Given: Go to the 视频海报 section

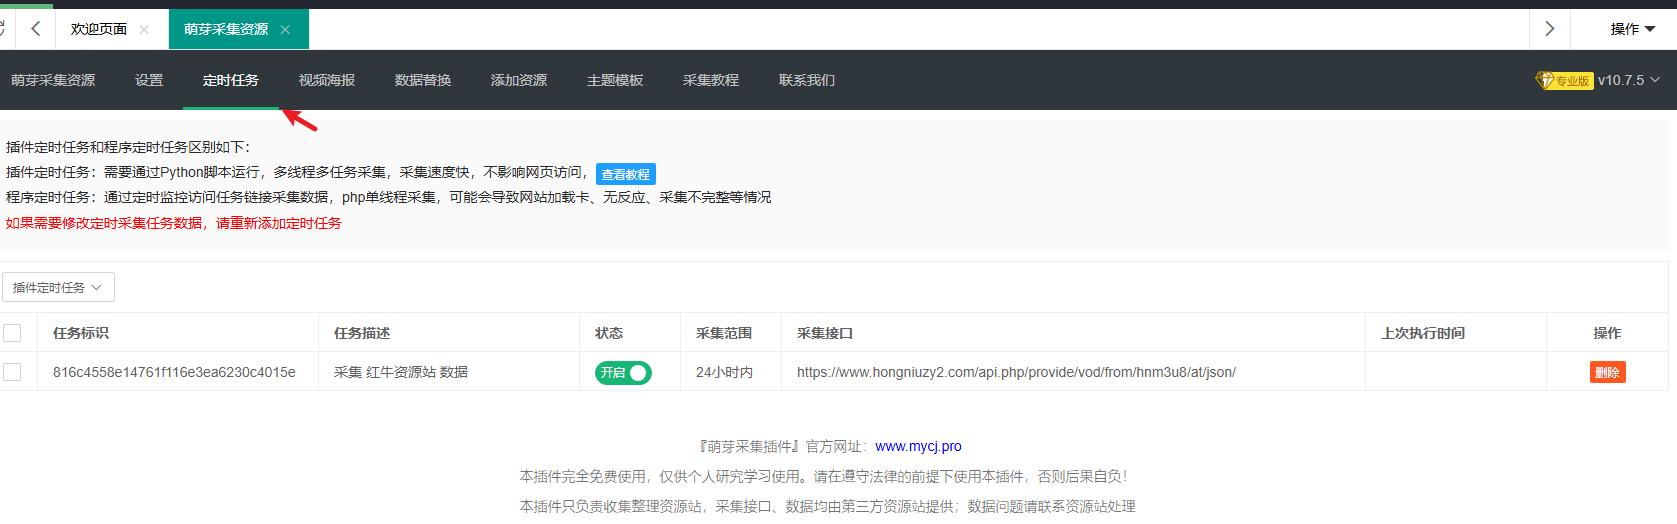Looking at the screenshot, I should click(326, 80).
